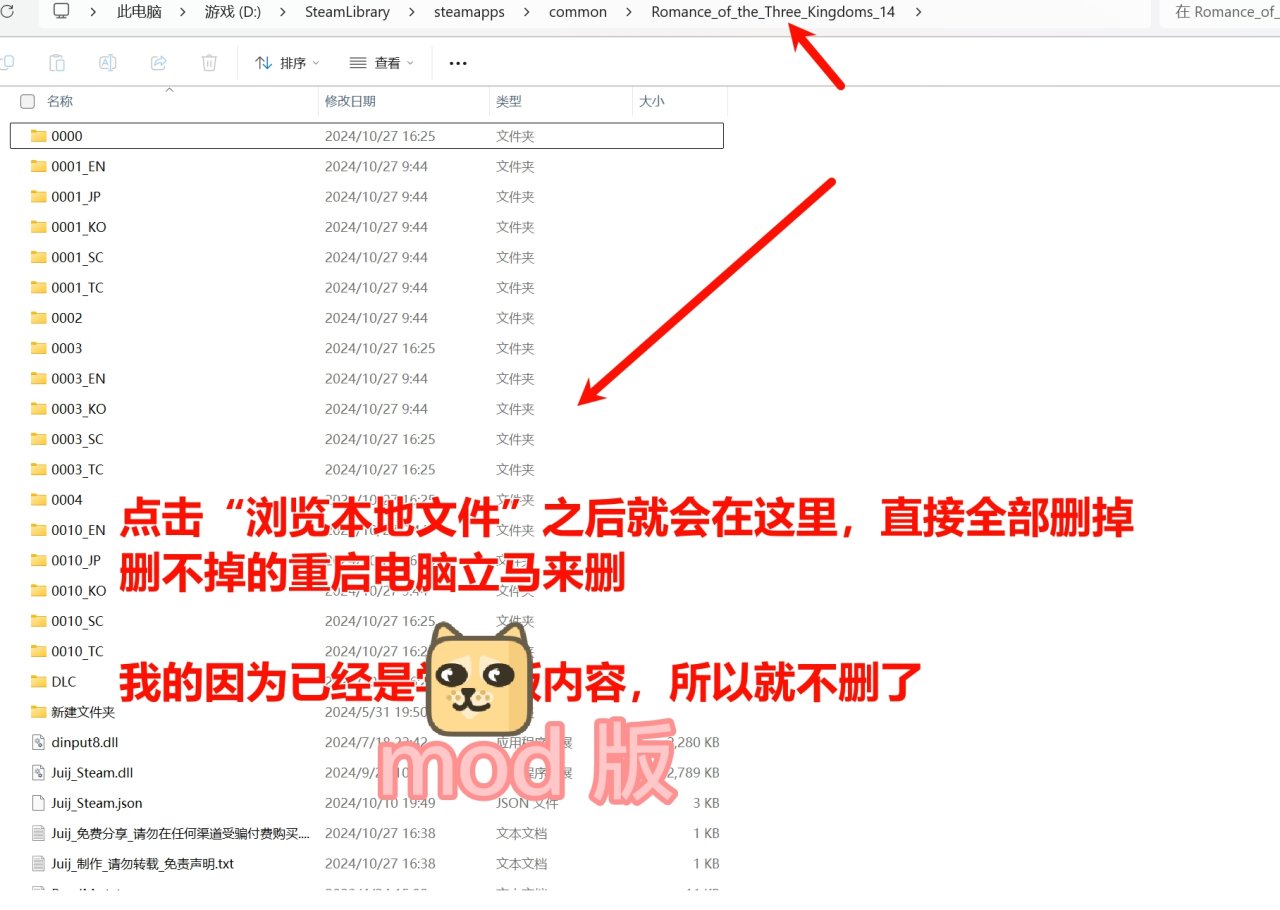Image resolution: width=1280 pixels, height=910 pixels.
Task: Select the dinput8.dll file icon
Action: [38, 742]
